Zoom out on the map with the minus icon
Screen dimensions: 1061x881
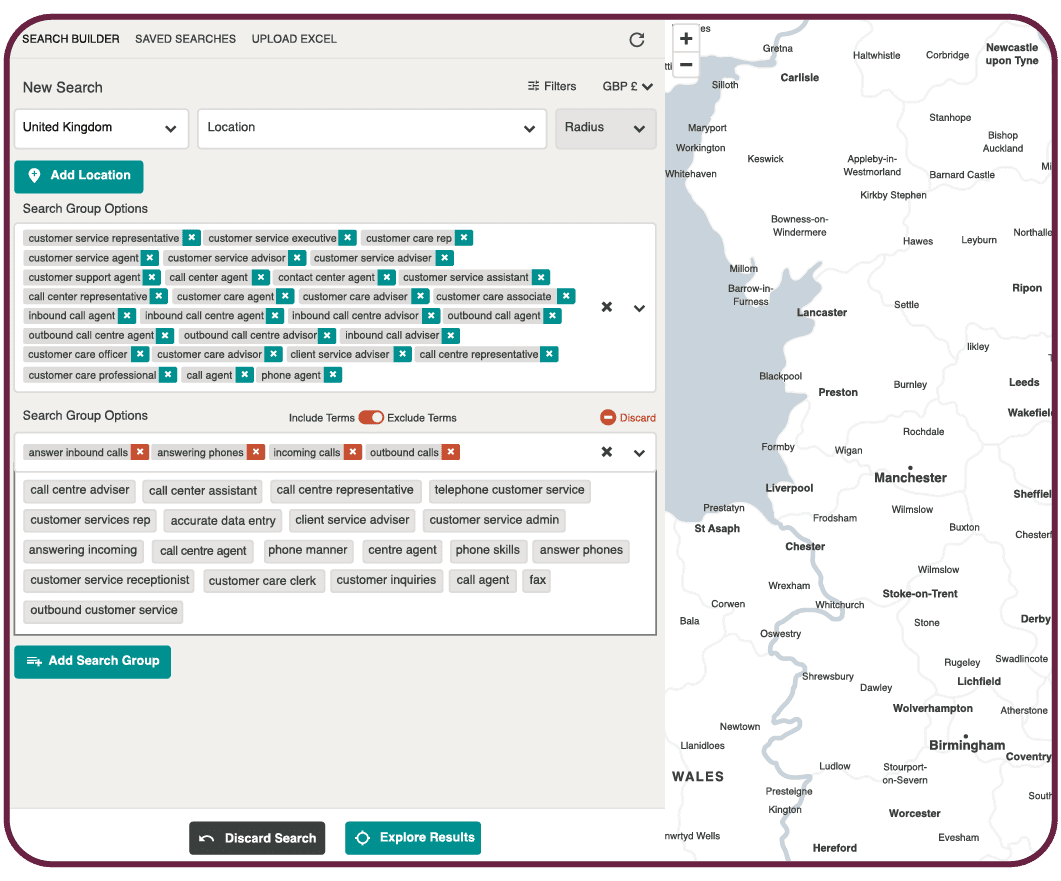pos(686,63)
